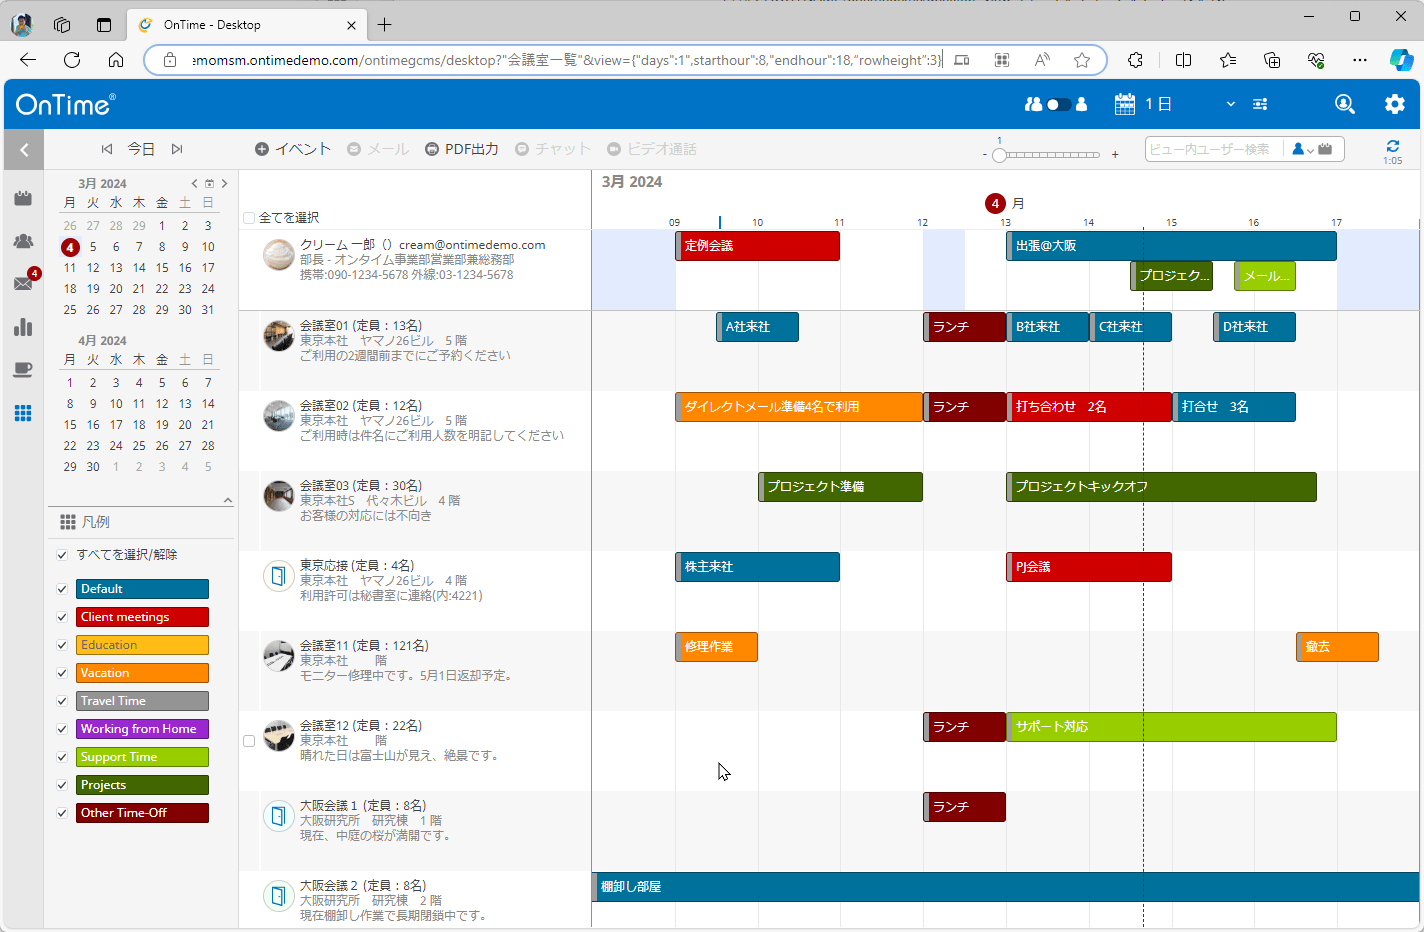Image resolution: width=1424 pixels, height=932 pixels.
Task: Click the zoom slider handle
Action: pyautogui.click(x=999, y=155)
